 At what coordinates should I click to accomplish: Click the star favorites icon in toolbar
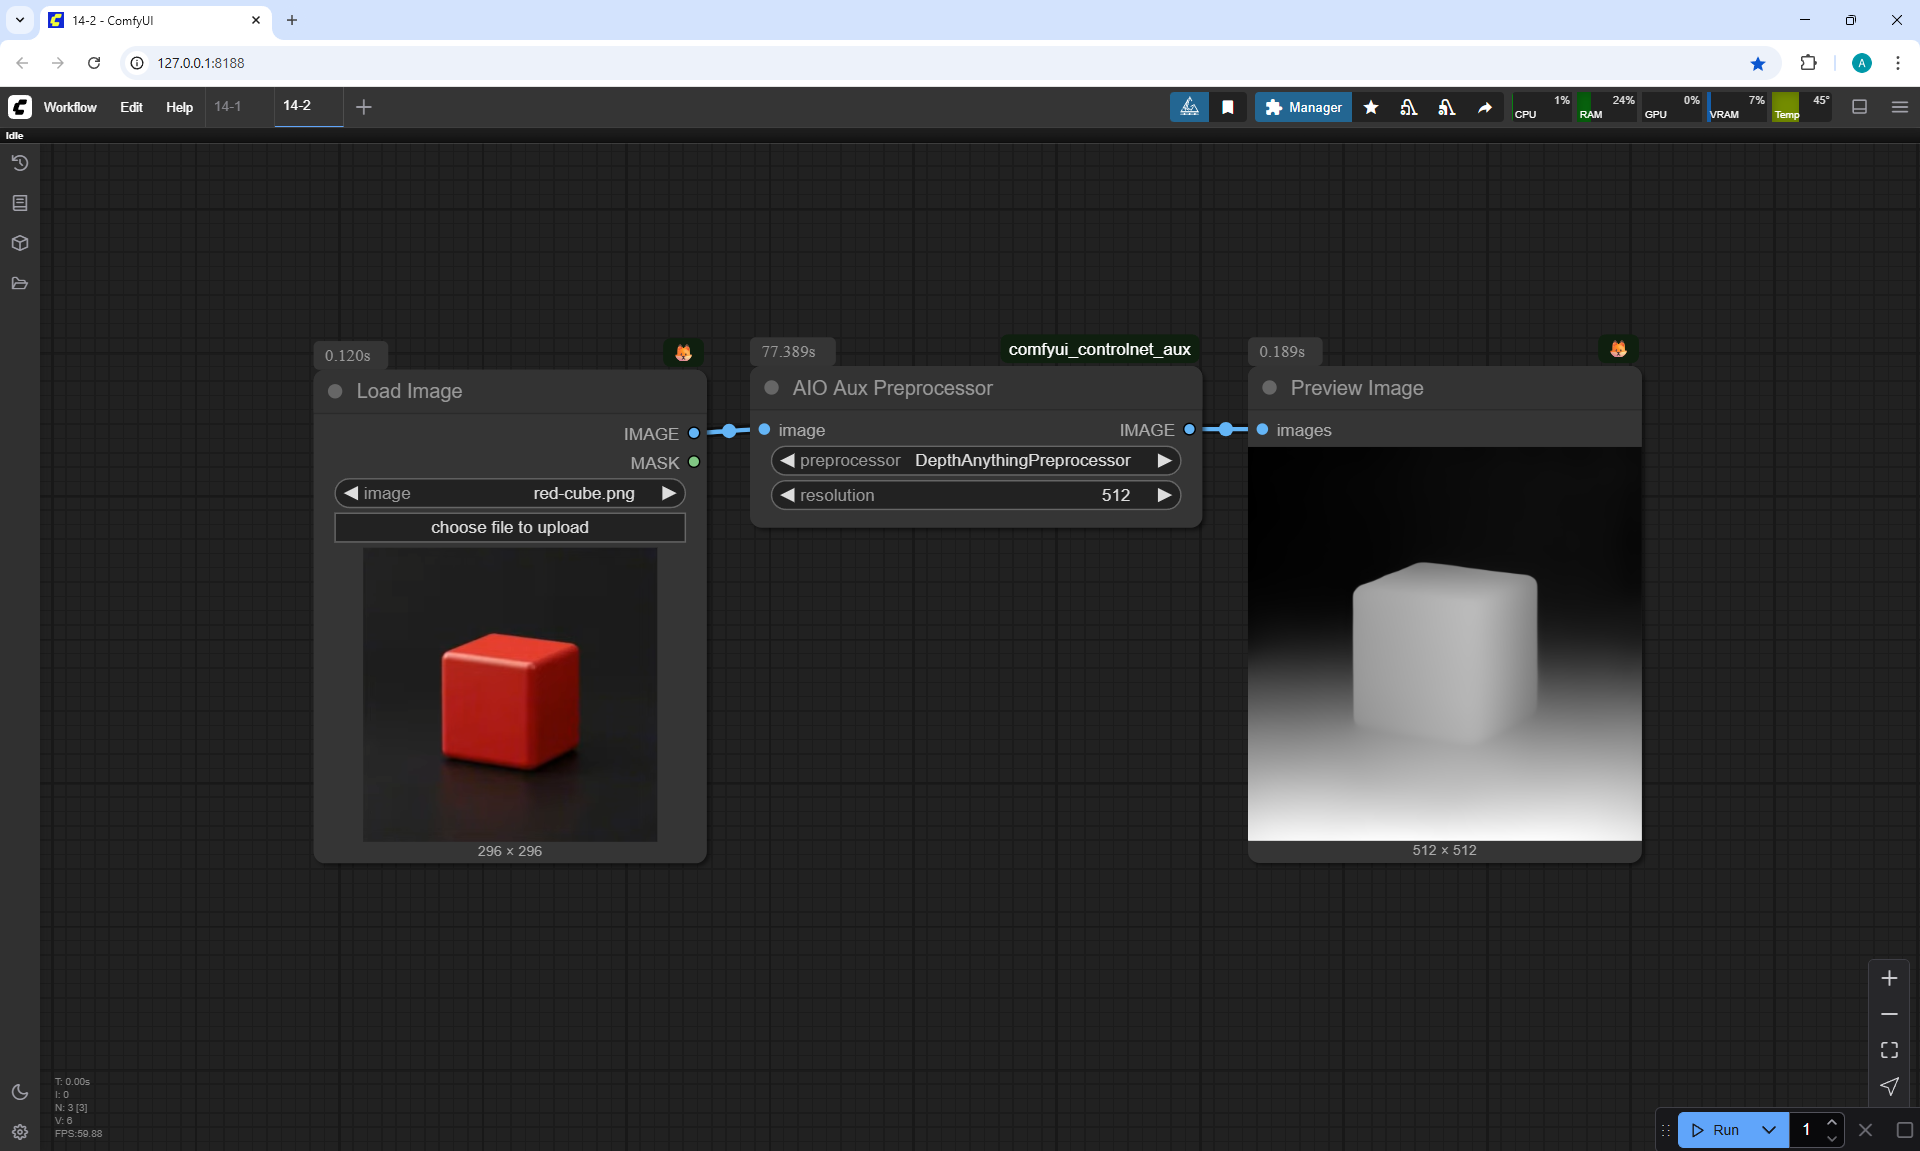pos(1371,107)
